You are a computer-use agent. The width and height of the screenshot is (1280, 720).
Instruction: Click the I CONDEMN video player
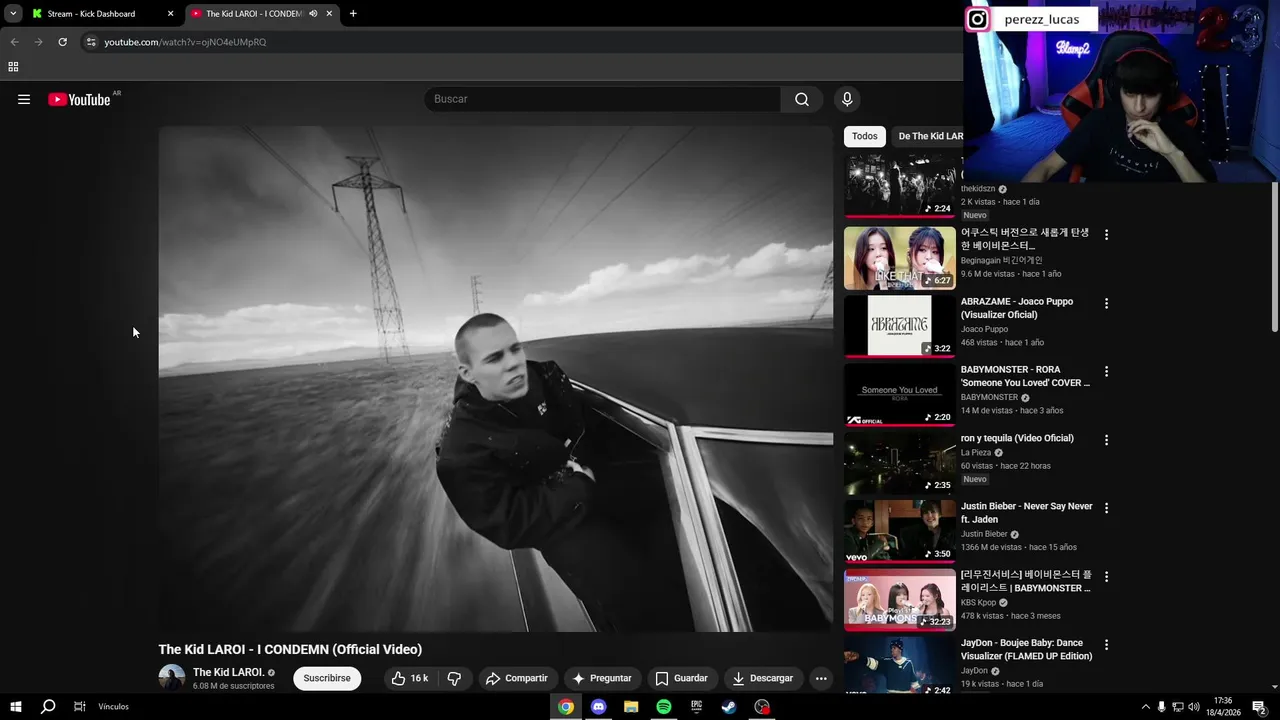495,379
